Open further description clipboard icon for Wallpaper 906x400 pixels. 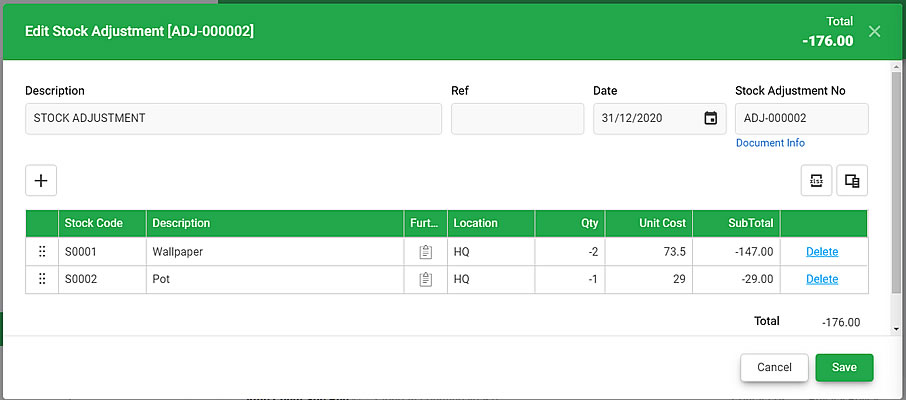[426, 252]
